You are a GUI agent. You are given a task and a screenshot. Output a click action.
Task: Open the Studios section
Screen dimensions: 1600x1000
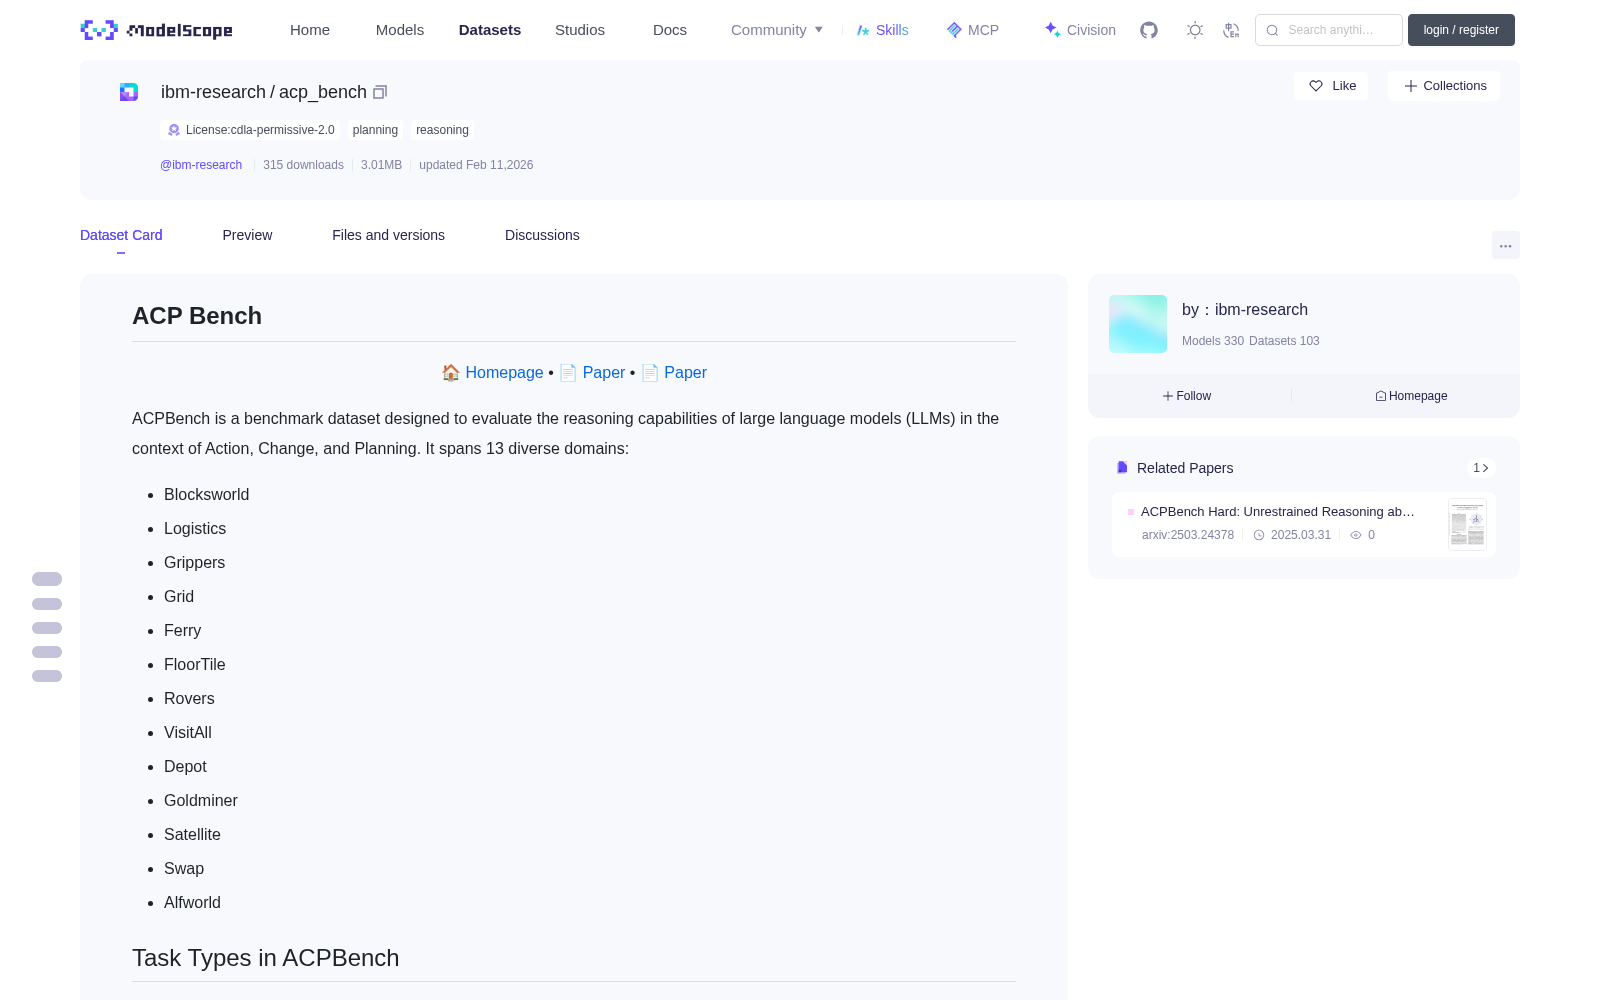580,30
